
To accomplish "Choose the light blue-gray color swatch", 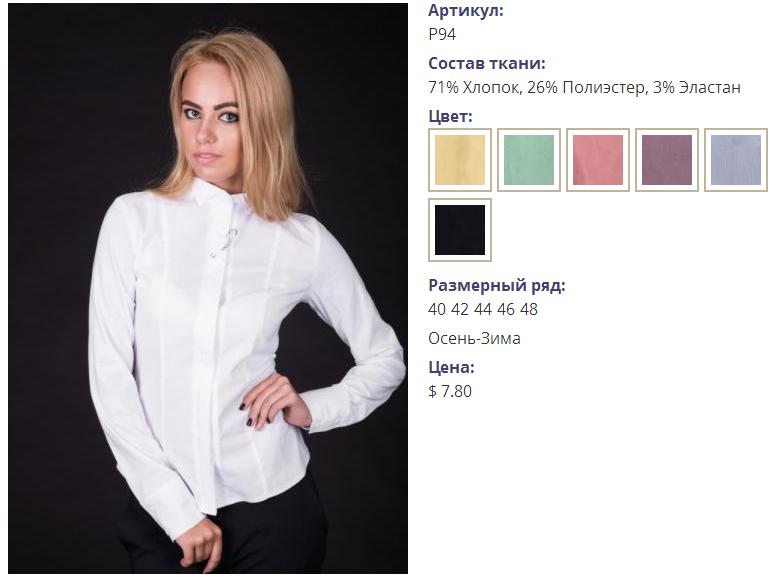I will click(736, 160).
